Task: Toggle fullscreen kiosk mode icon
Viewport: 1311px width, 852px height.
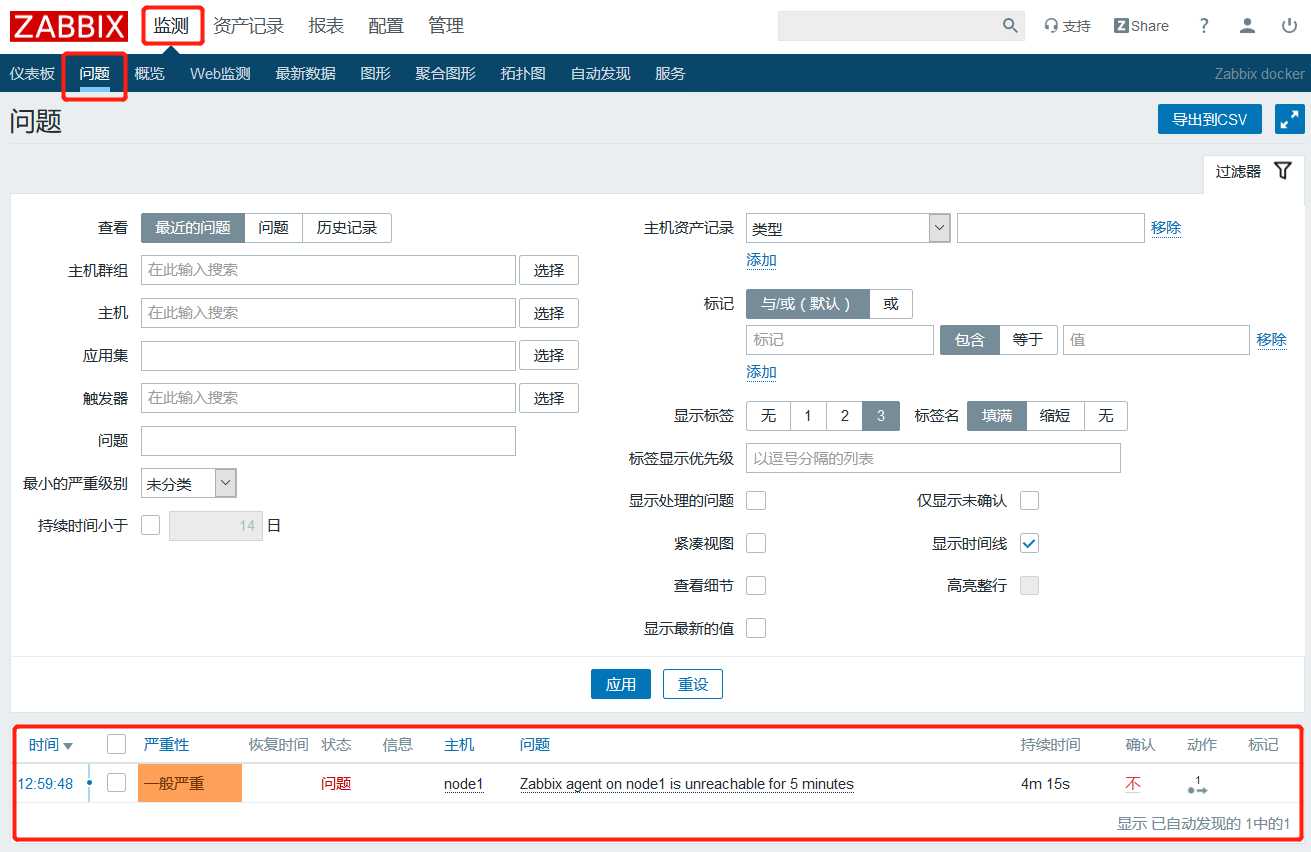Action: click(1290, 119)
